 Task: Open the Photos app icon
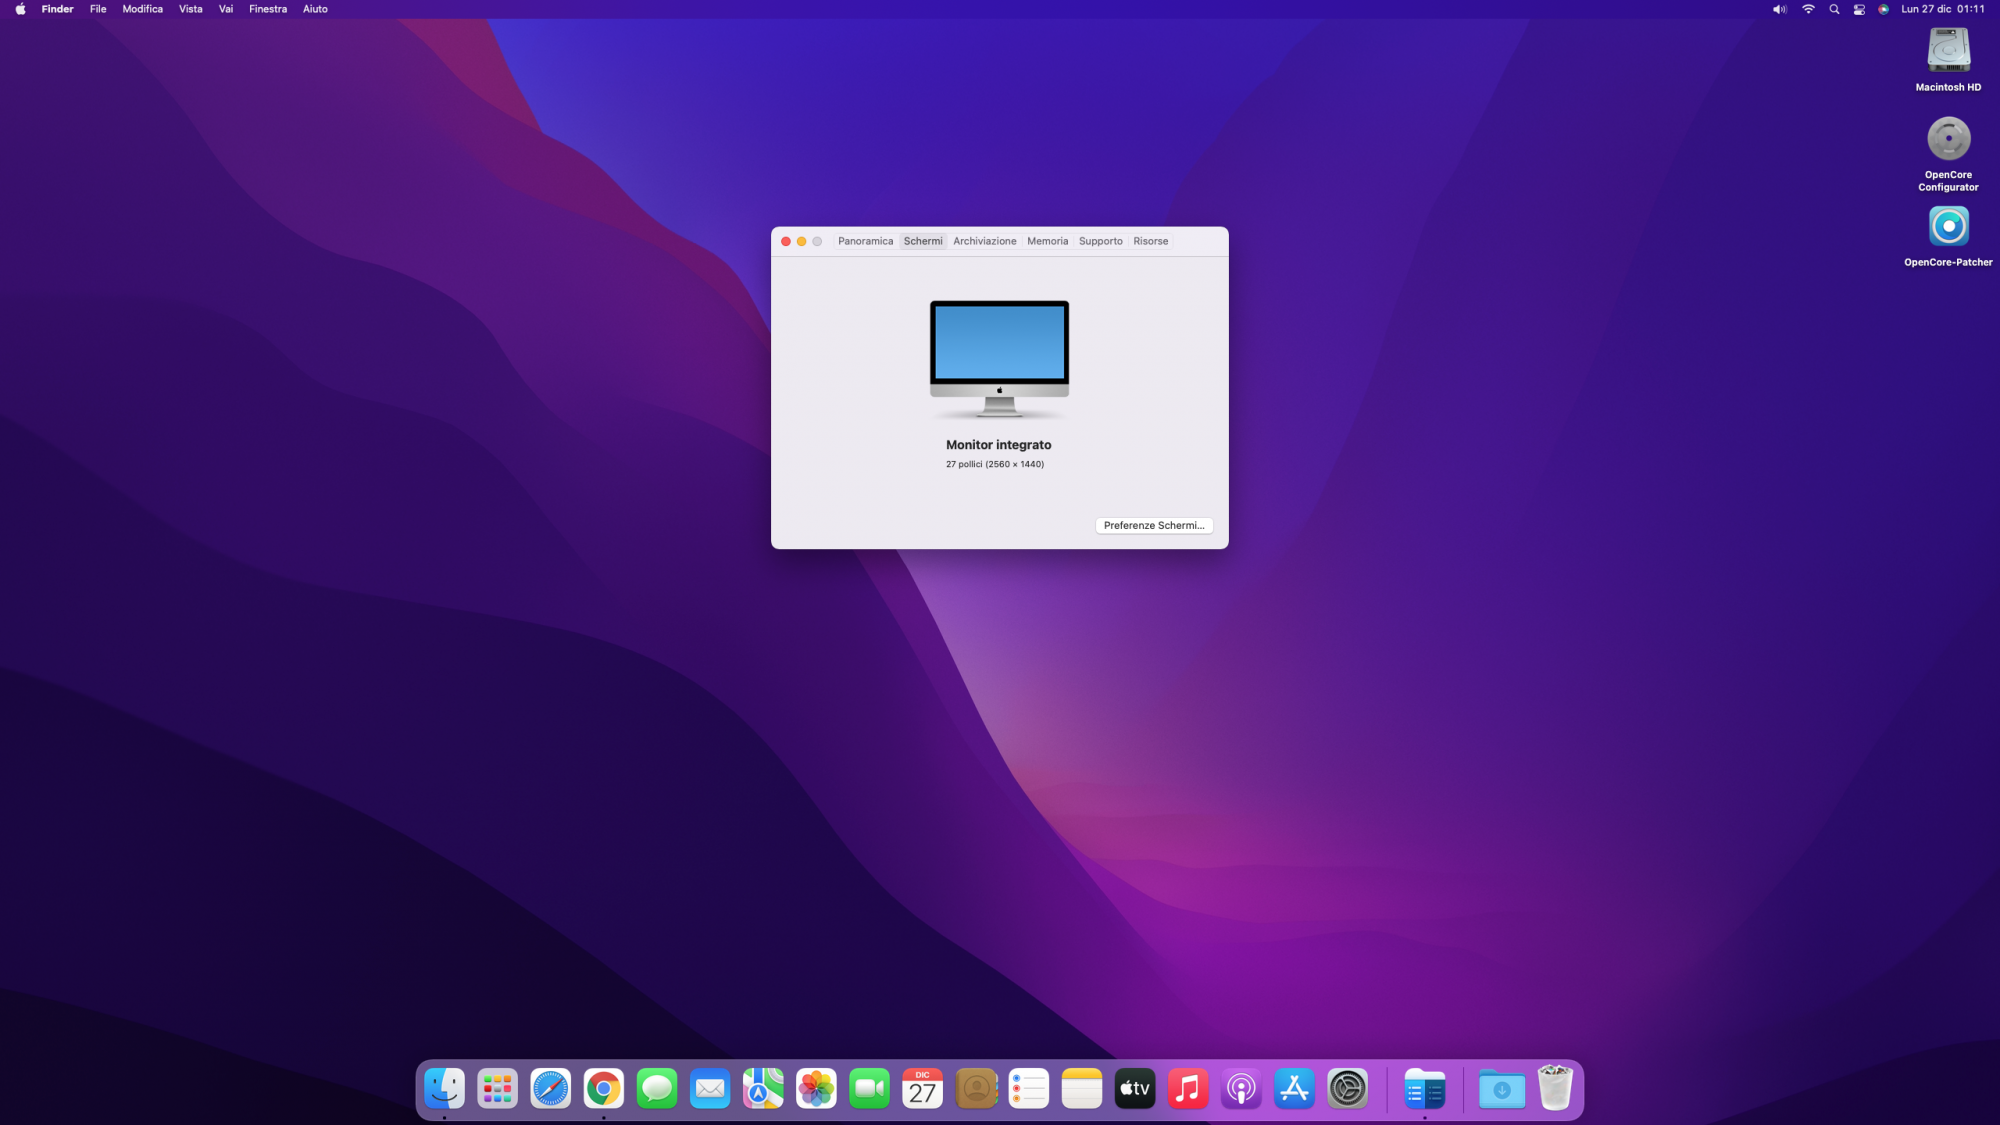(x=816, y=1088)
